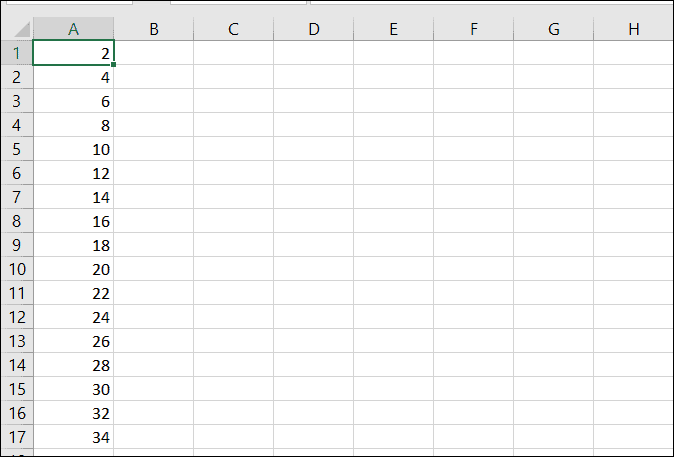
Task: Click cell containing value 10
Action: pyautogui.click(x=74, y=149)
